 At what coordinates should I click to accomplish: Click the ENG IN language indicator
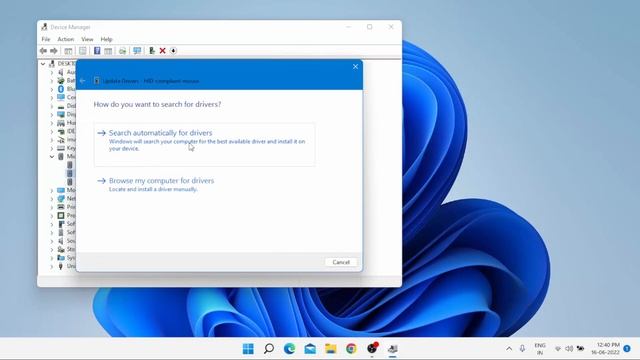pyautogui.click(x=540, y=349)
